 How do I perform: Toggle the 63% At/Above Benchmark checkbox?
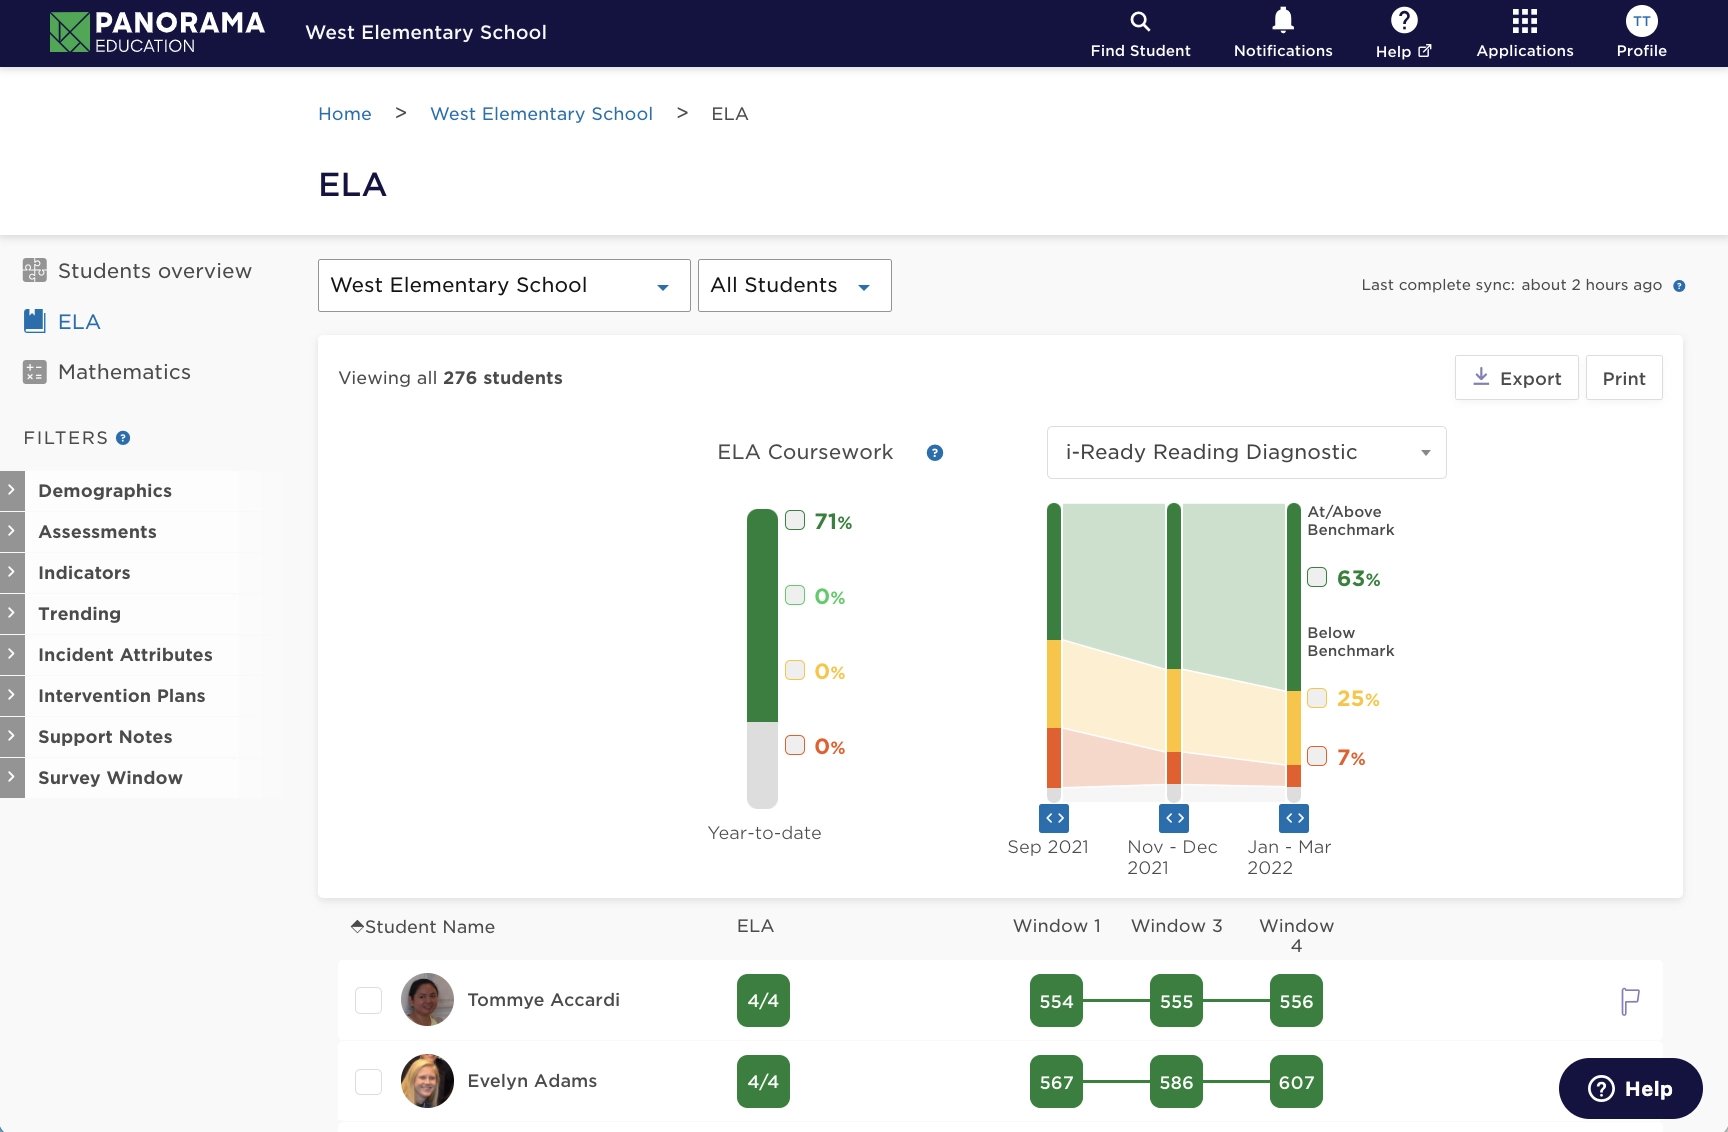[x=1317, y=577]
